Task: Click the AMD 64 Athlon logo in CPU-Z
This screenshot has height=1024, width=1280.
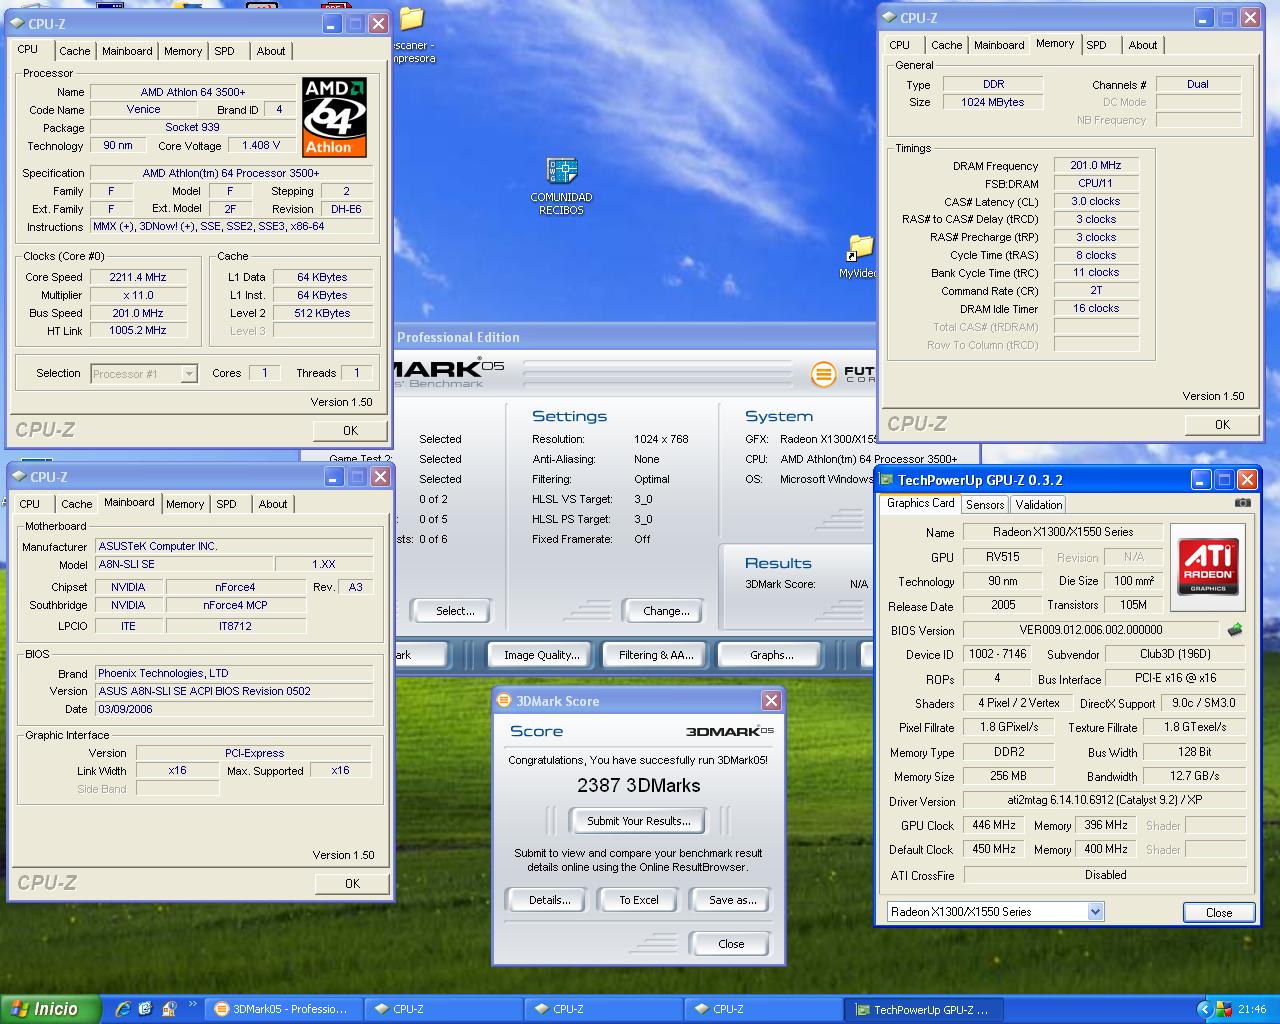Action: (334, 117)
